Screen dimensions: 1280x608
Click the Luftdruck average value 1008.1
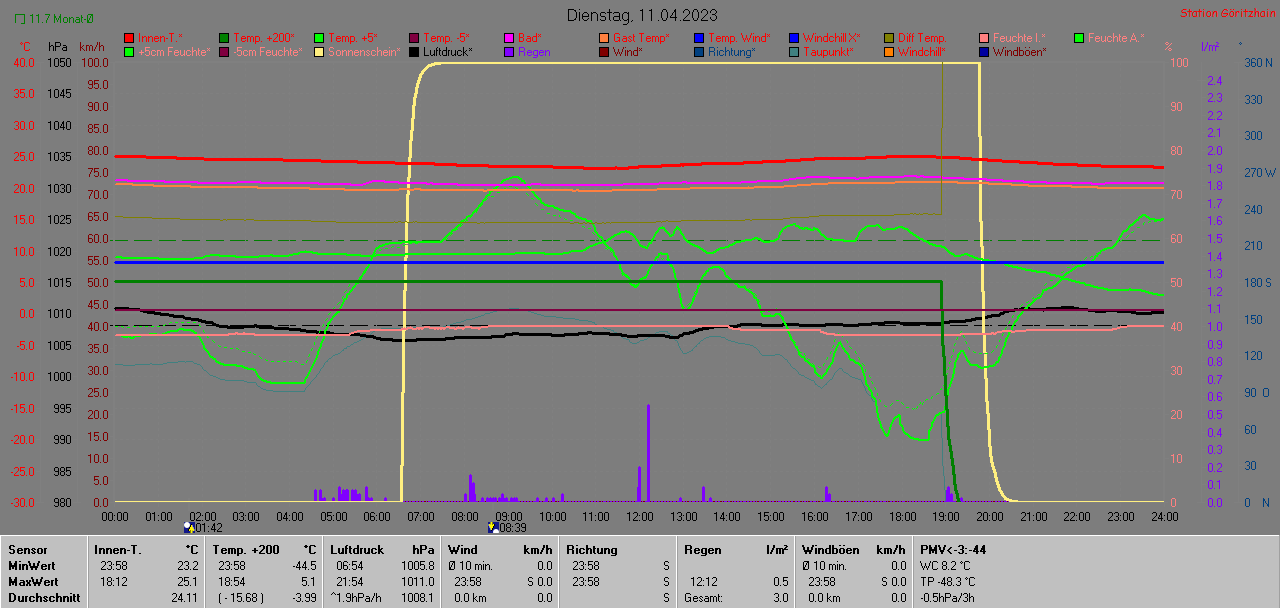(417, 598)
